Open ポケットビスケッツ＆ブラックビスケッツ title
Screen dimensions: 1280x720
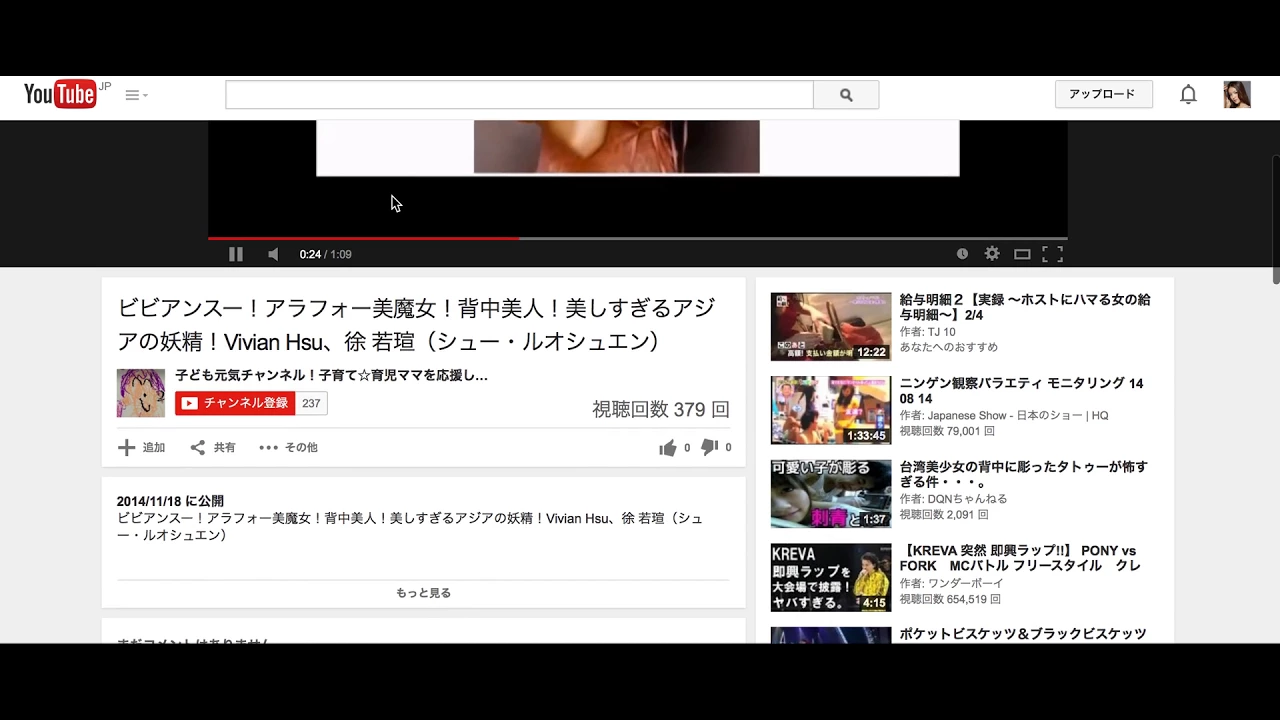tap(1023, 634)
